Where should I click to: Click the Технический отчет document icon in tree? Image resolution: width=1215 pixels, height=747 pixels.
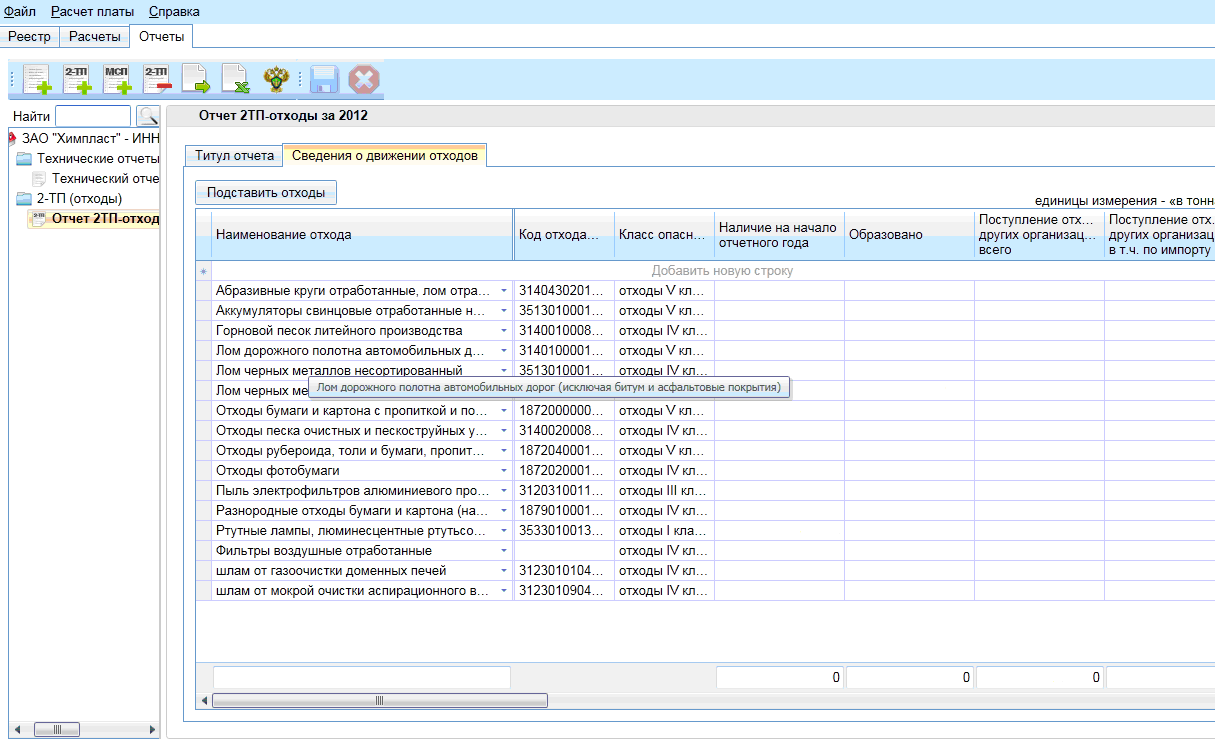(x=41, y=178)
